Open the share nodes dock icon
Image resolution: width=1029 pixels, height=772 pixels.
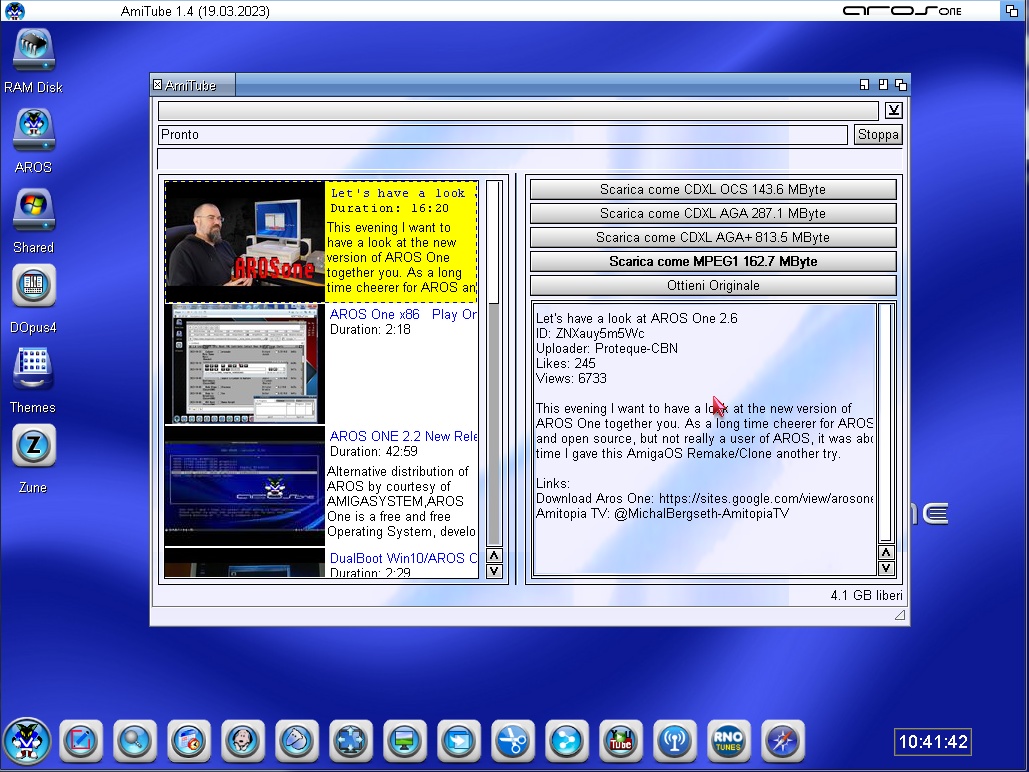[566, 741]
